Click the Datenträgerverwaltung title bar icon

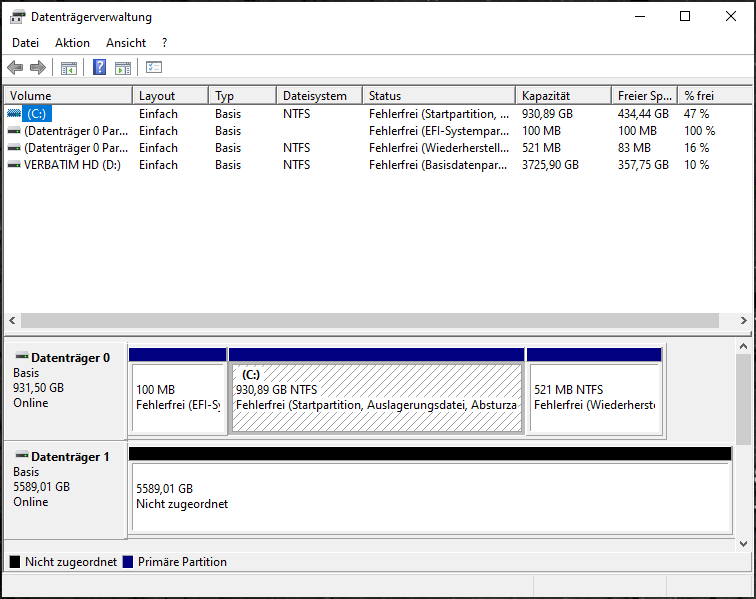pyautogui.click(x=17, y=17)
